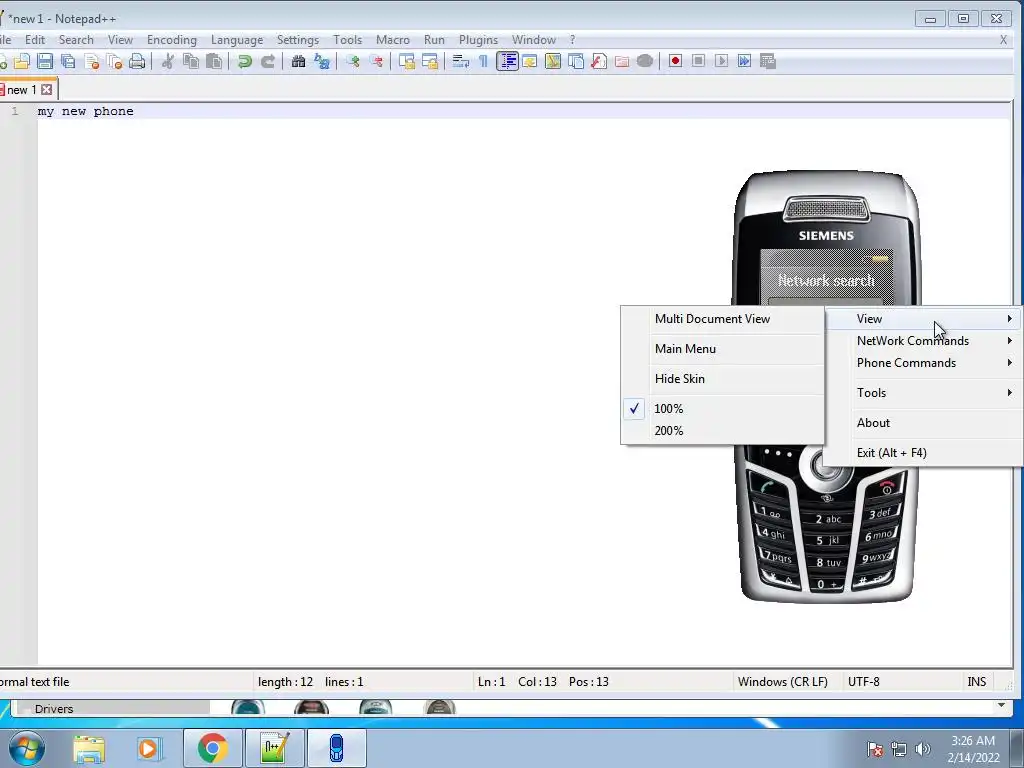
Task: Click the stop recording macro icon
Action: pyautogui.click(x=698, y=61)
